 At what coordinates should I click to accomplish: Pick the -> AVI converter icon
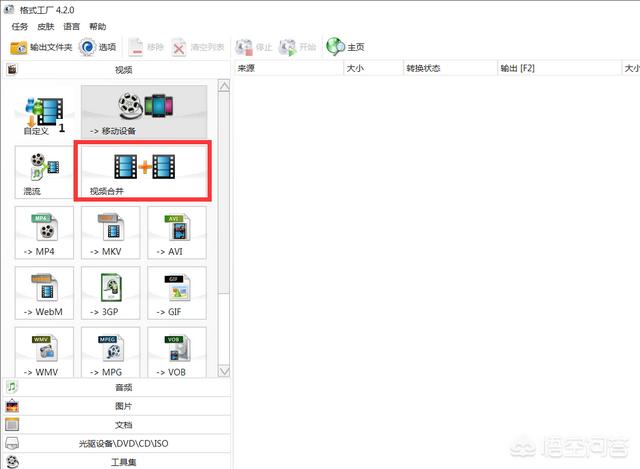tap(176, 232)
